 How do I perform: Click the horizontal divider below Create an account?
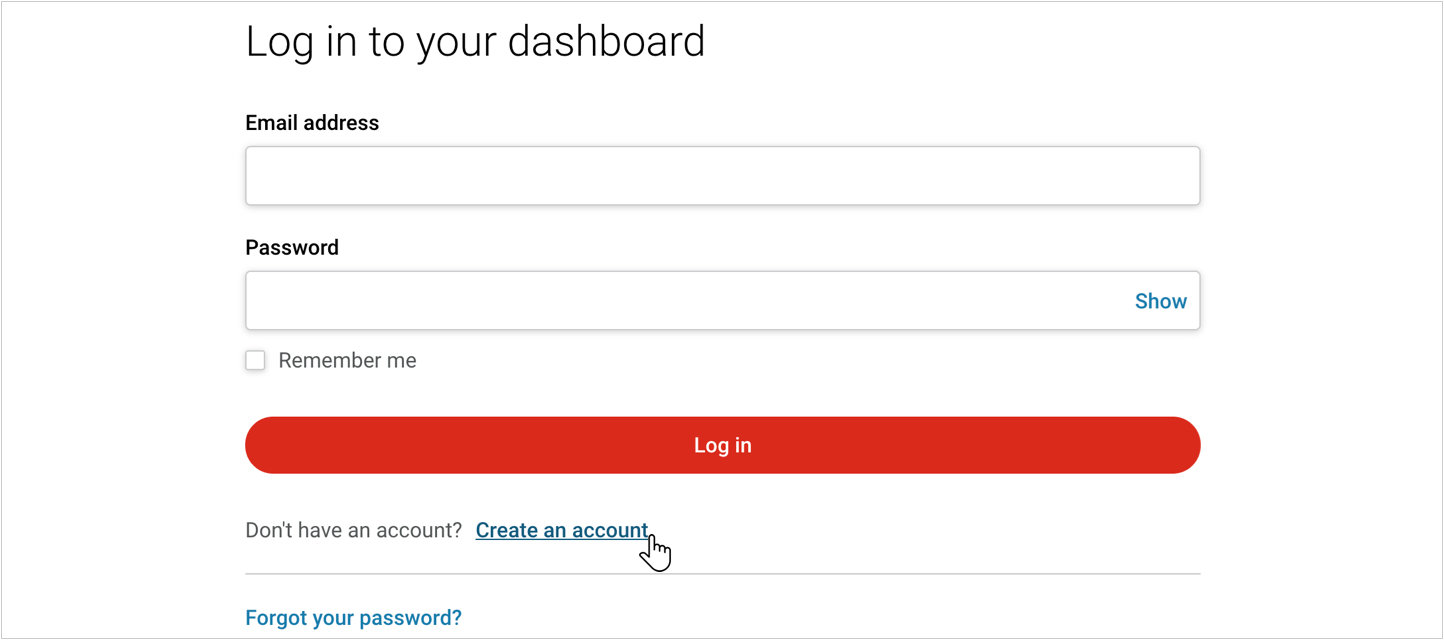coord(722,574)
